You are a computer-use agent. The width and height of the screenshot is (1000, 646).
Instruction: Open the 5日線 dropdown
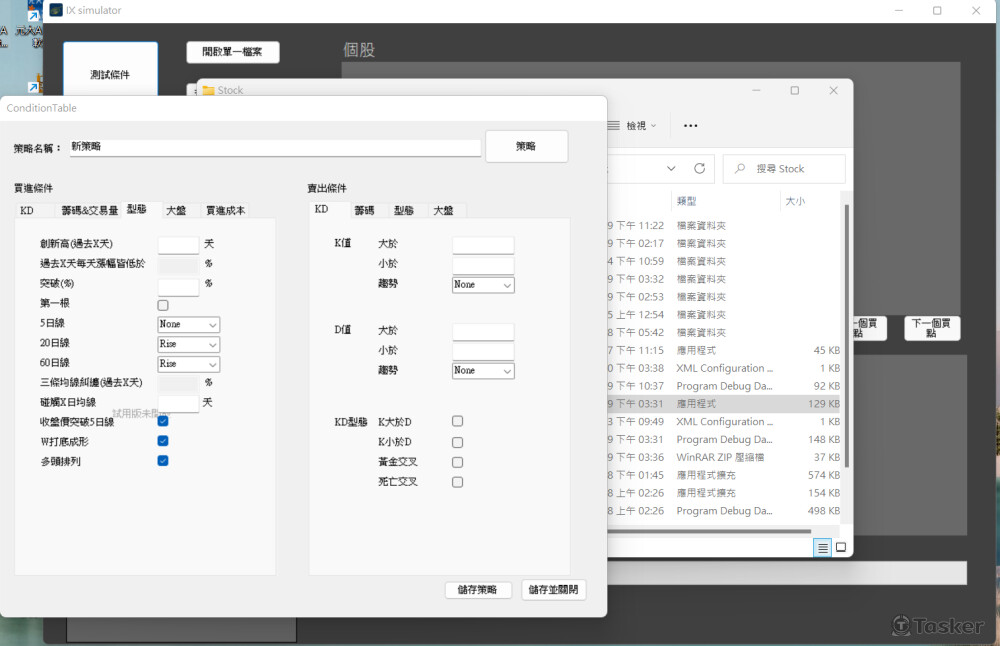coord(189,325)
